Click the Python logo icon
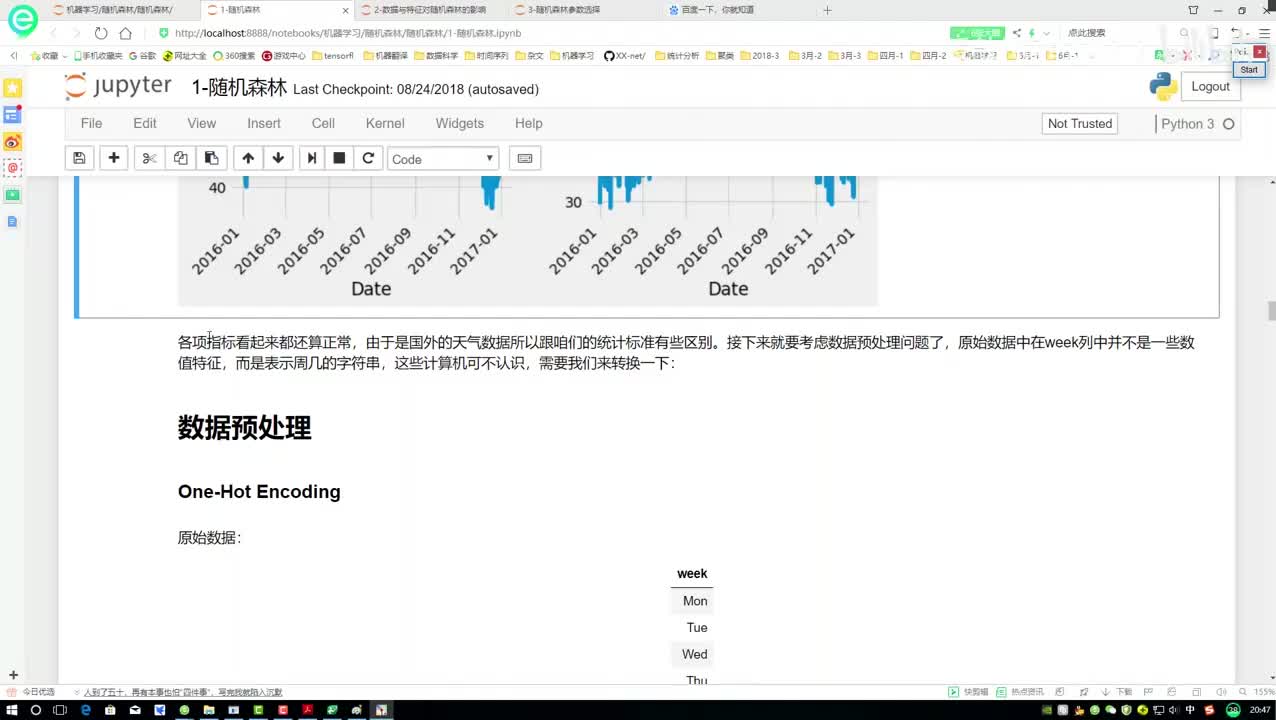This screenshot has width=1276, height=720. [1163, 87]
